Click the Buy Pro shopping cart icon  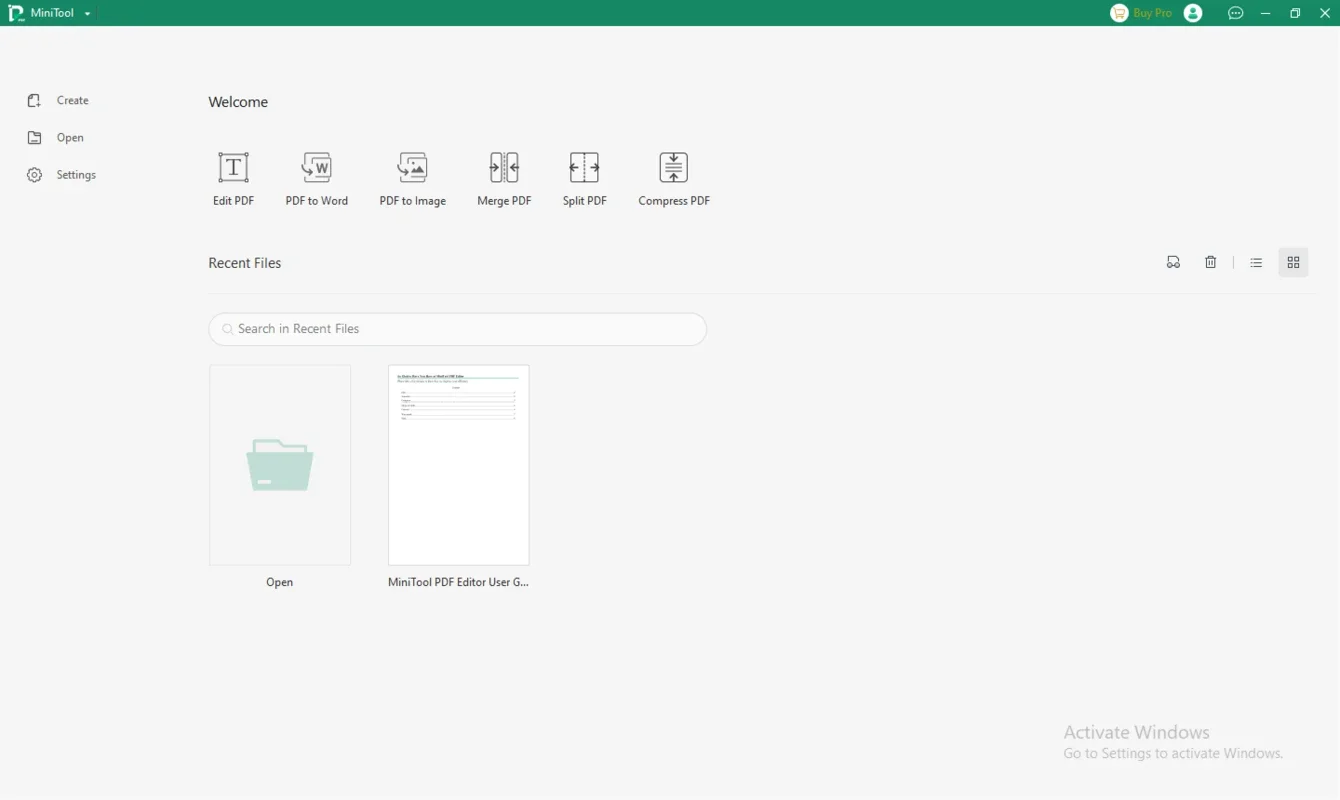[x=1119, y=13]
